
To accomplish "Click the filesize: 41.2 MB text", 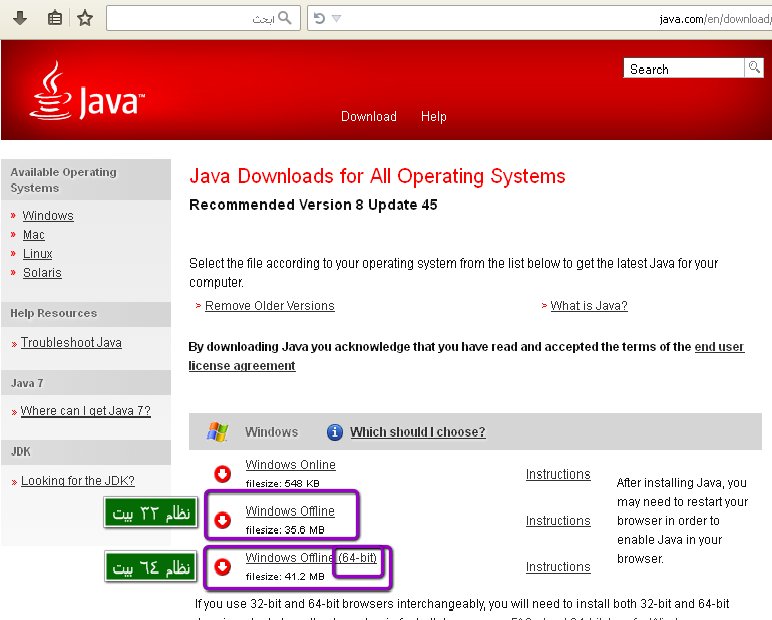I will (285, 577).
